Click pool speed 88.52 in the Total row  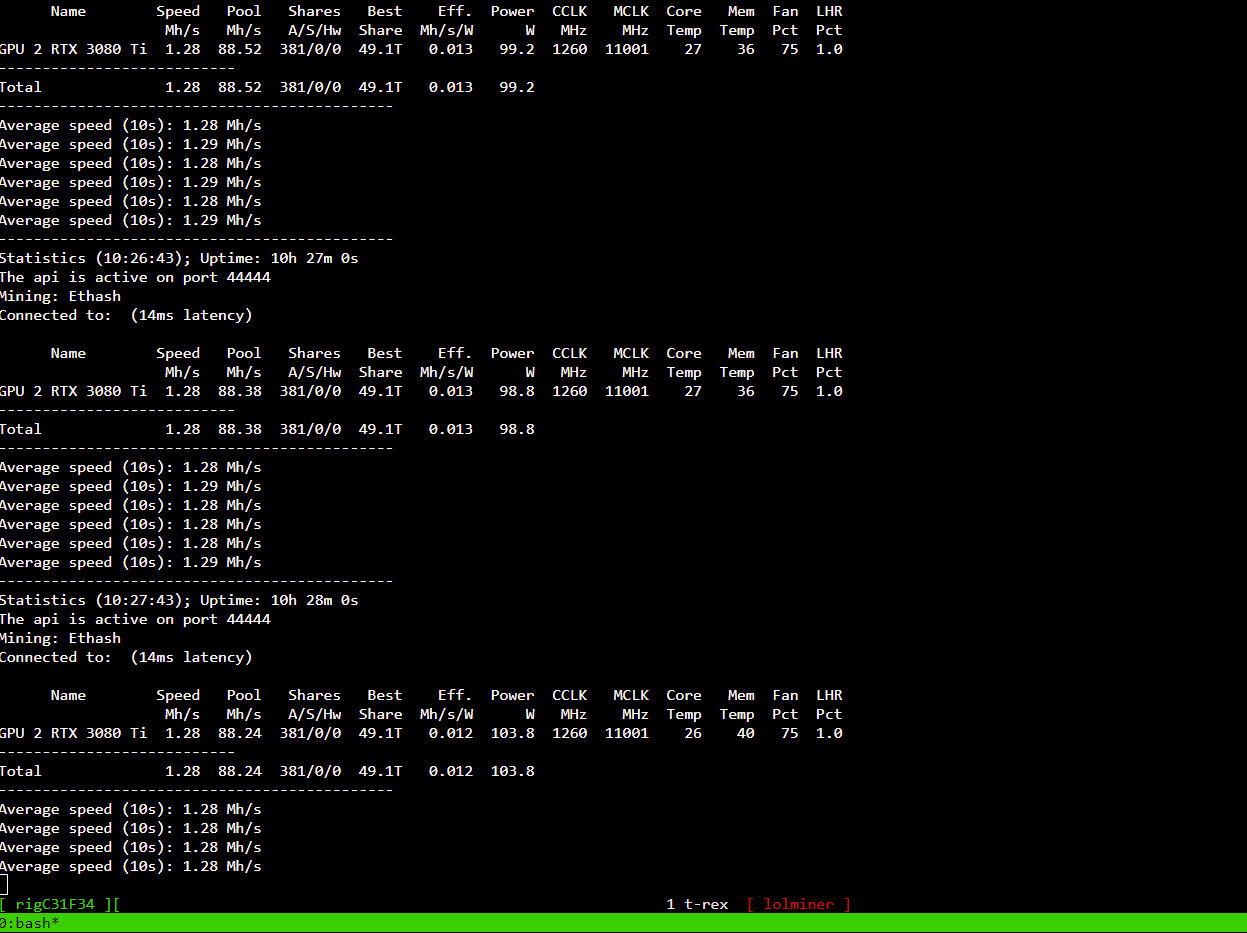point(240,87)
